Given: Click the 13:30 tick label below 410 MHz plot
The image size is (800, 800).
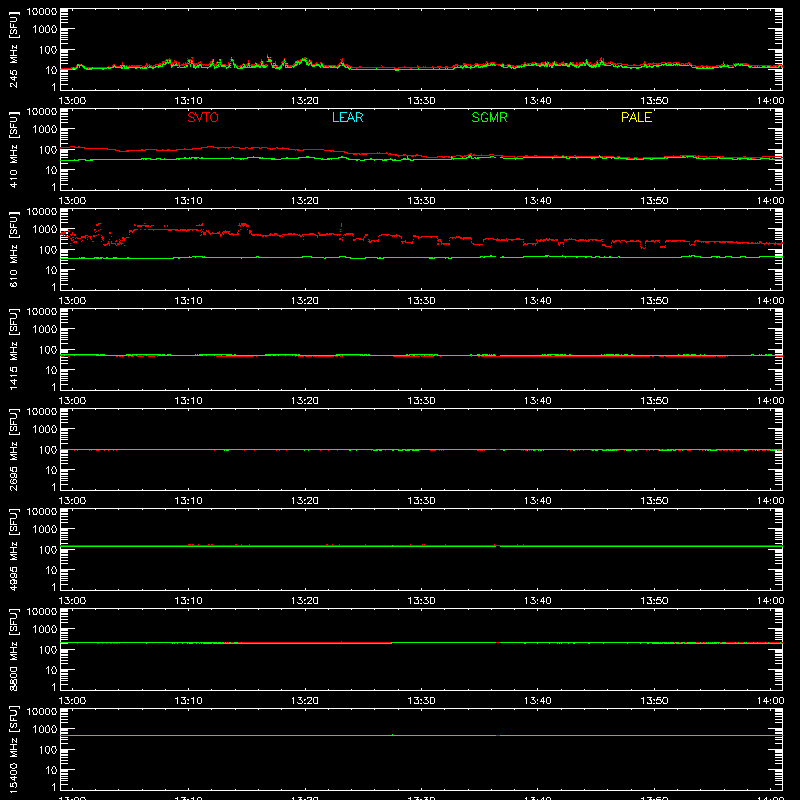Looking at the screenshot, I should point(421,201).
